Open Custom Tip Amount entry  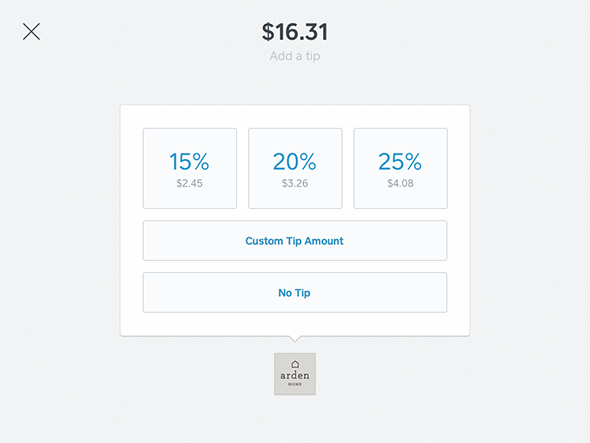(295, 241)
